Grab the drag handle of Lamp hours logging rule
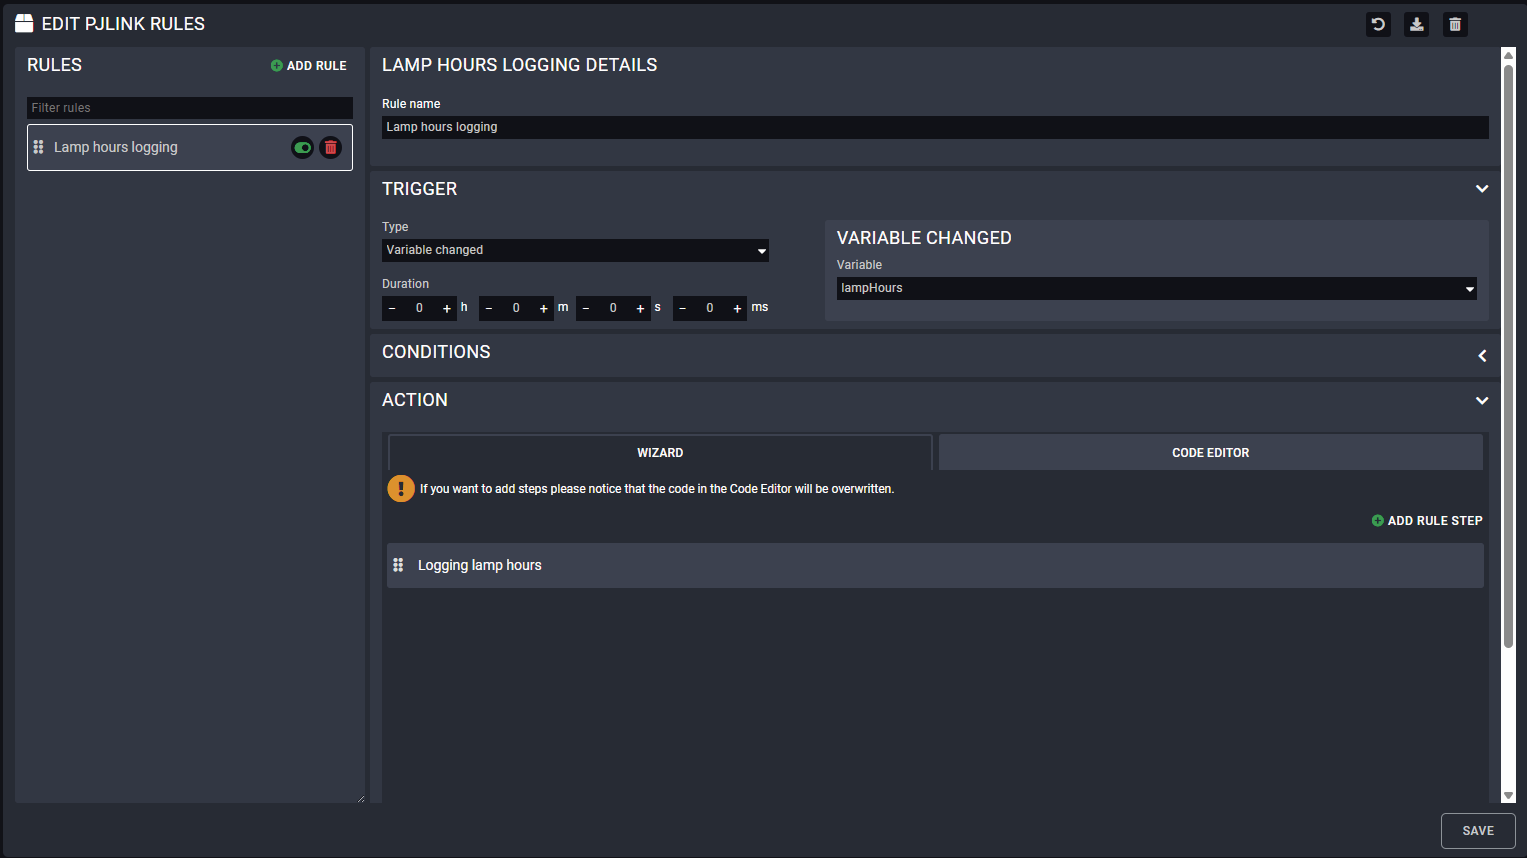The image size is (1527, 858). pyautogui.click(x=39, y=147)
